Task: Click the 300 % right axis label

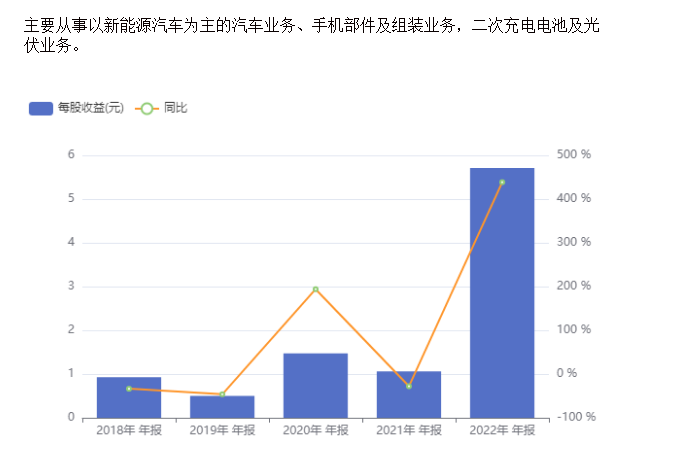Action: (573, 242)
